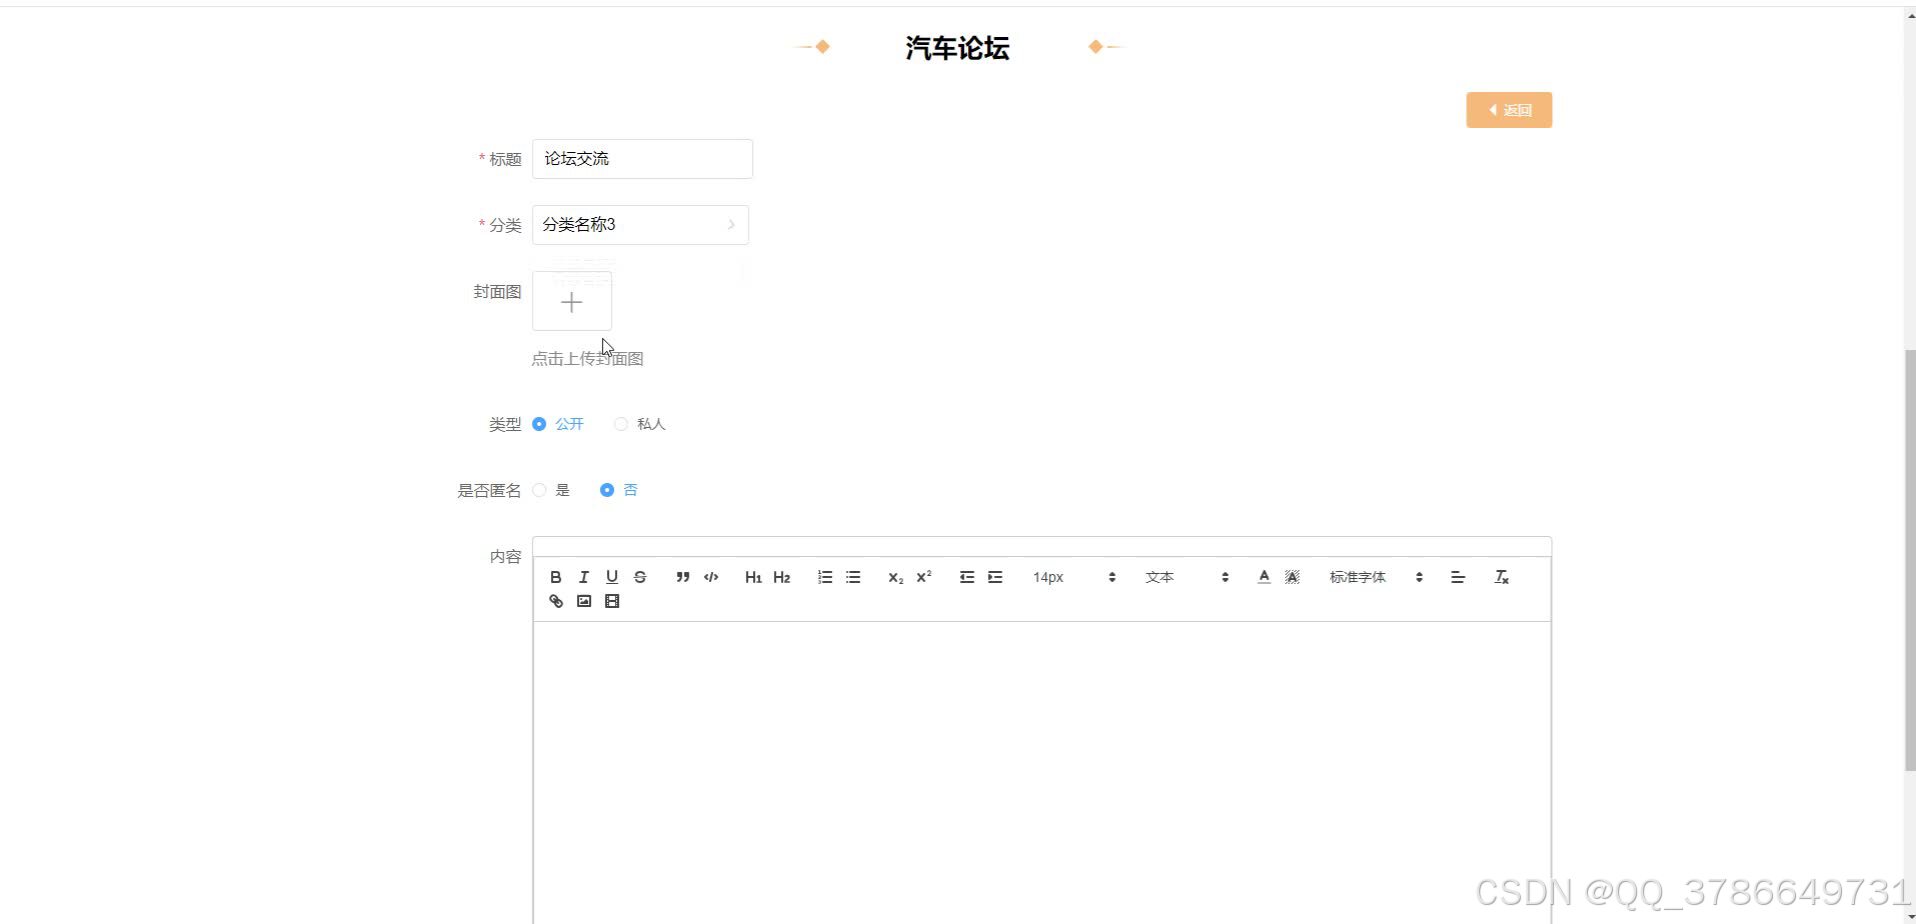The image size is (1916, 924).
Task: Toggle bold formatting in the content editor
Action: pos(556,577)
